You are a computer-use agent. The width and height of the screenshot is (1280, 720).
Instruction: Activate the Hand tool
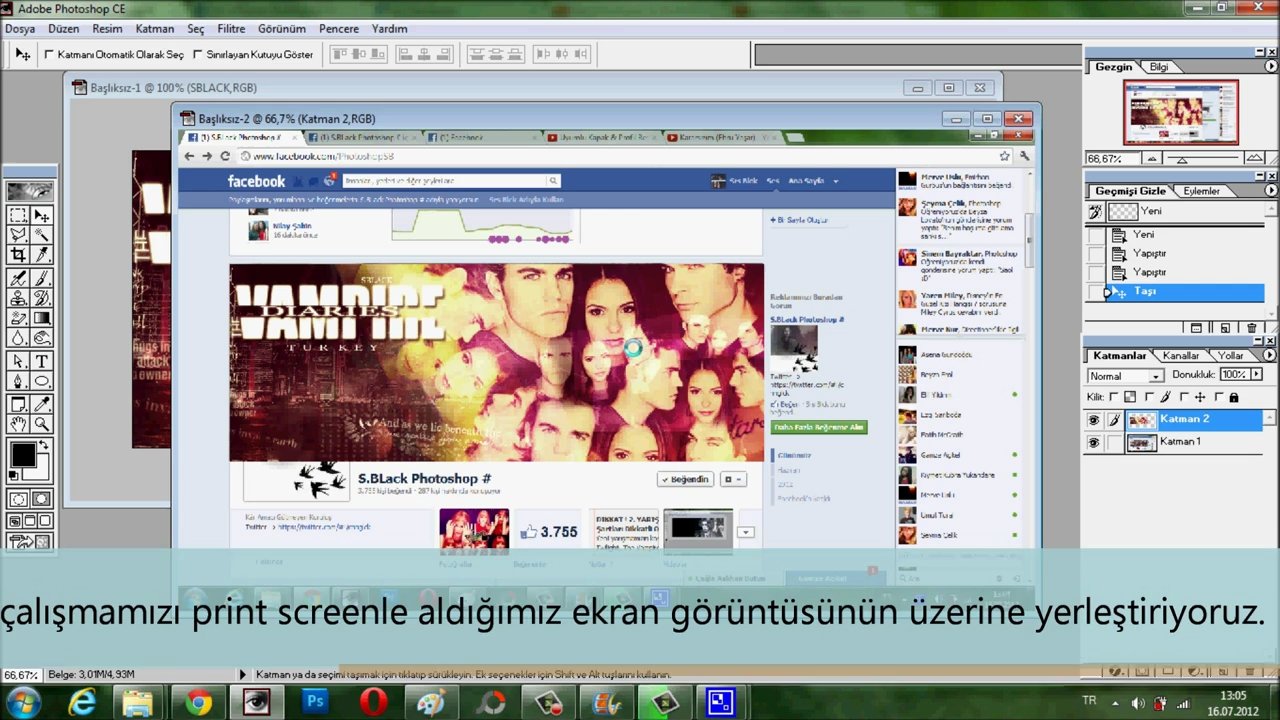(x=18, y=424)
